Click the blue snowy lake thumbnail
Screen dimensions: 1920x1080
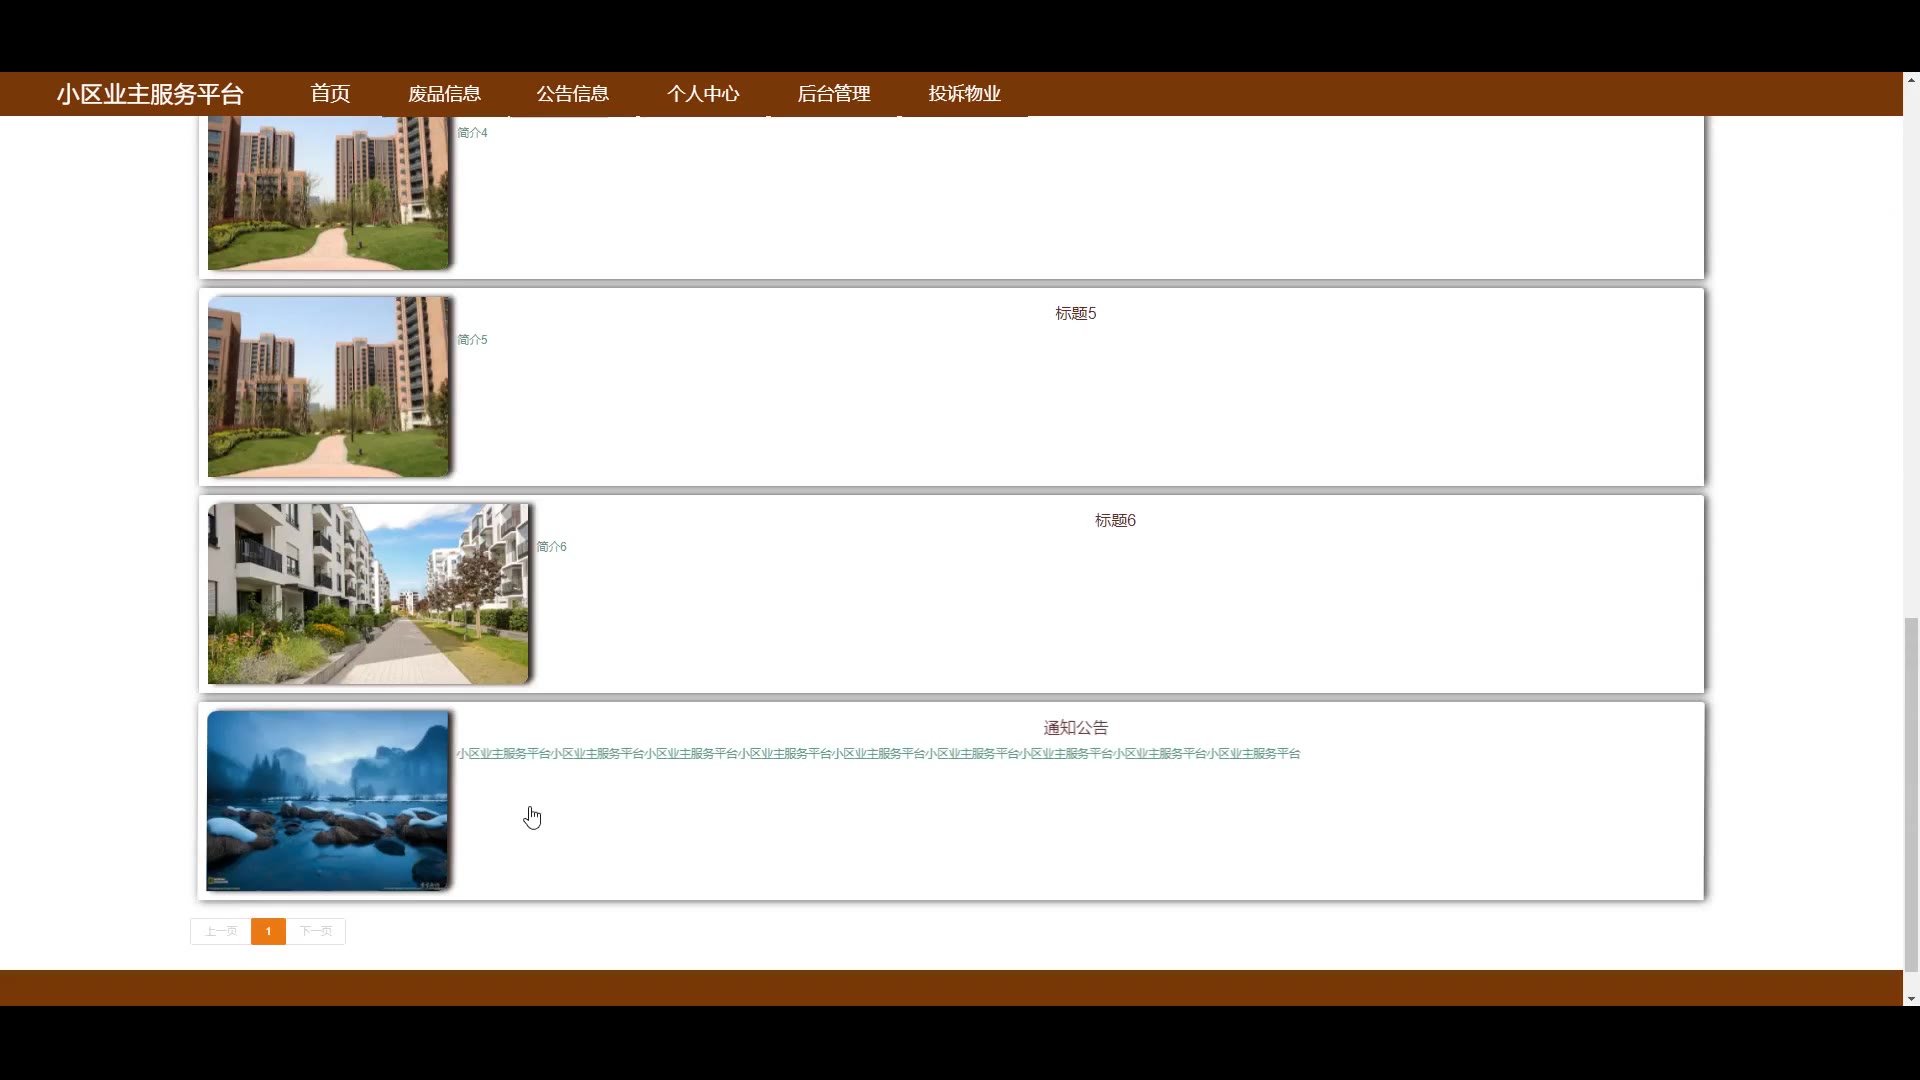tap(328, 800)
